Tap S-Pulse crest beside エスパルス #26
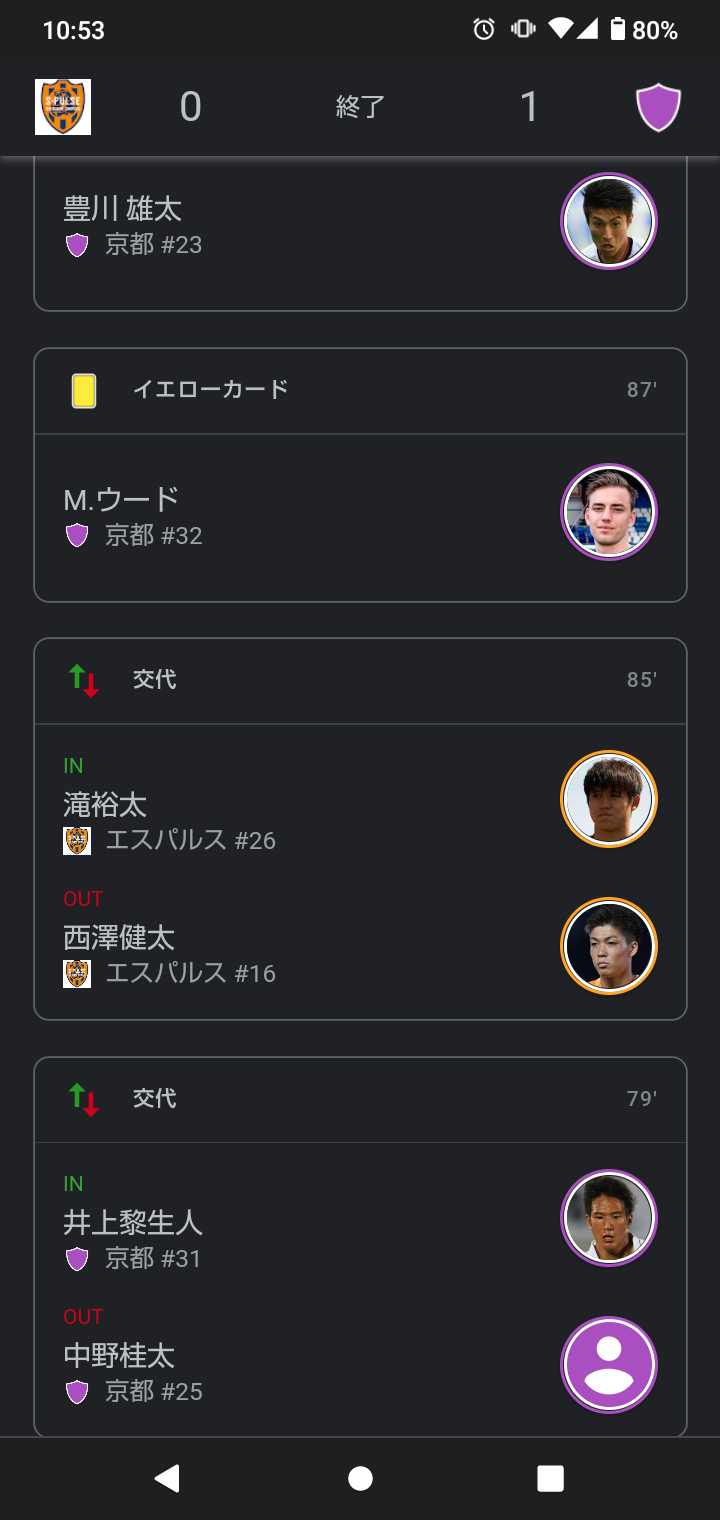The image size is (720, 1520). coord(77,841)
